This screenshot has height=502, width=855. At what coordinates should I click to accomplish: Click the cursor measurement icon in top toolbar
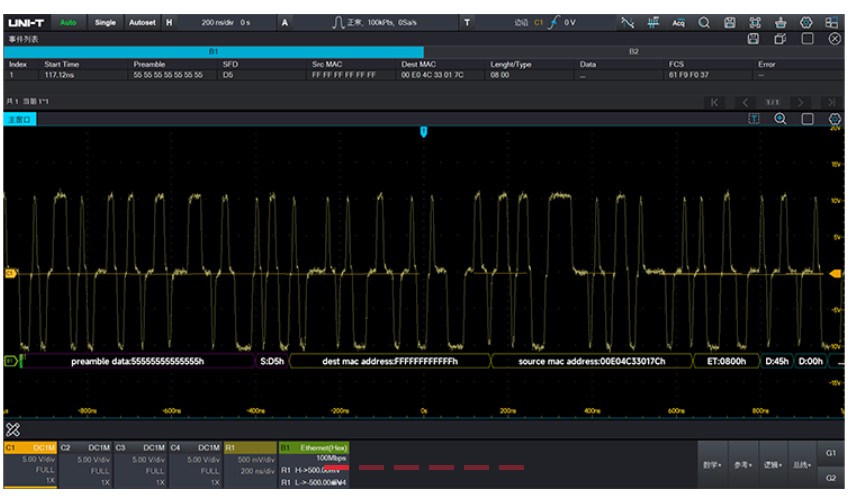[x=652, y=22]
